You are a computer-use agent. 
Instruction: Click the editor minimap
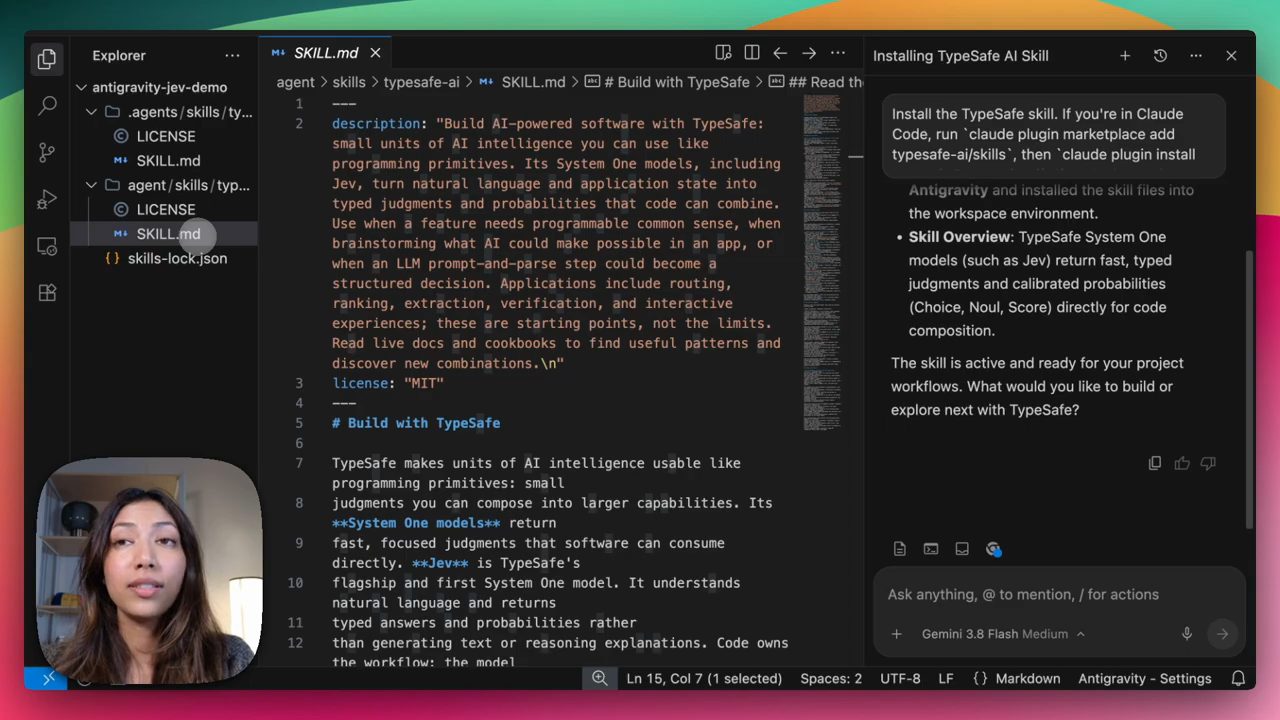click(x=822, y=262)
